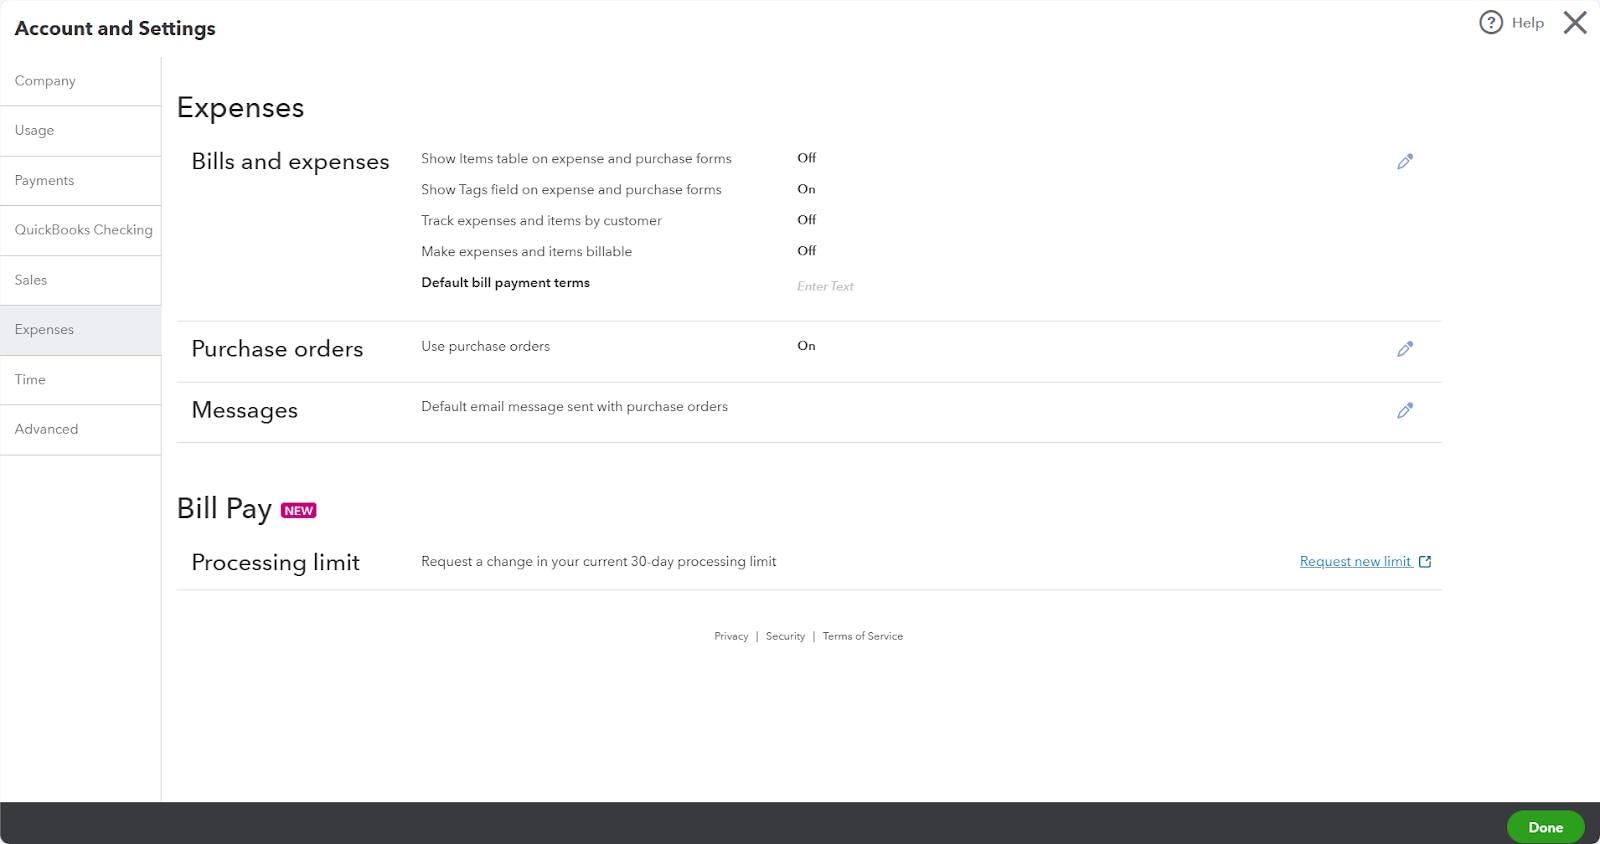Switch to the Time tab
The height and width of the screenshot is (844, 1600).
30,380
